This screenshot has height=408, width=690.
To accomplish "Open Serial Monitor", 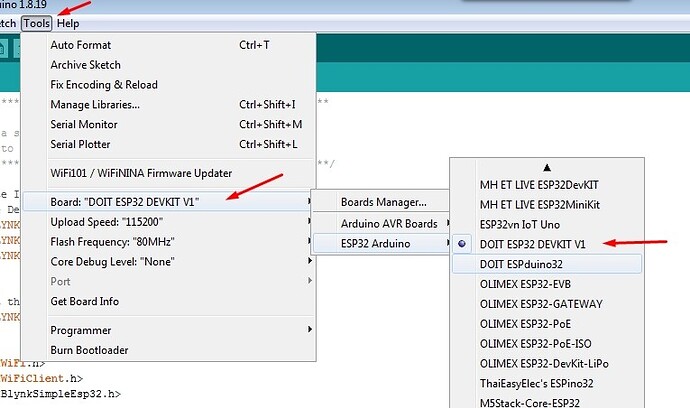I will click(x=169, y=124).
